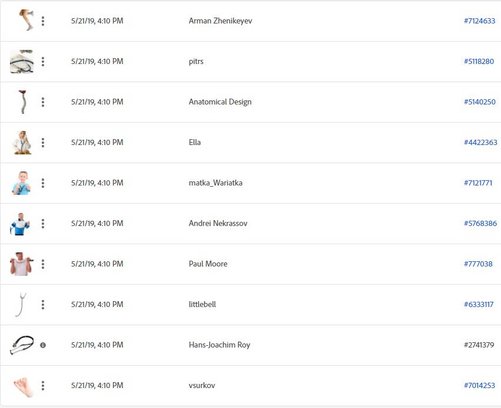Open the options menu for vsurkov row
Viewport: 501px width, 408px height.
43,386
